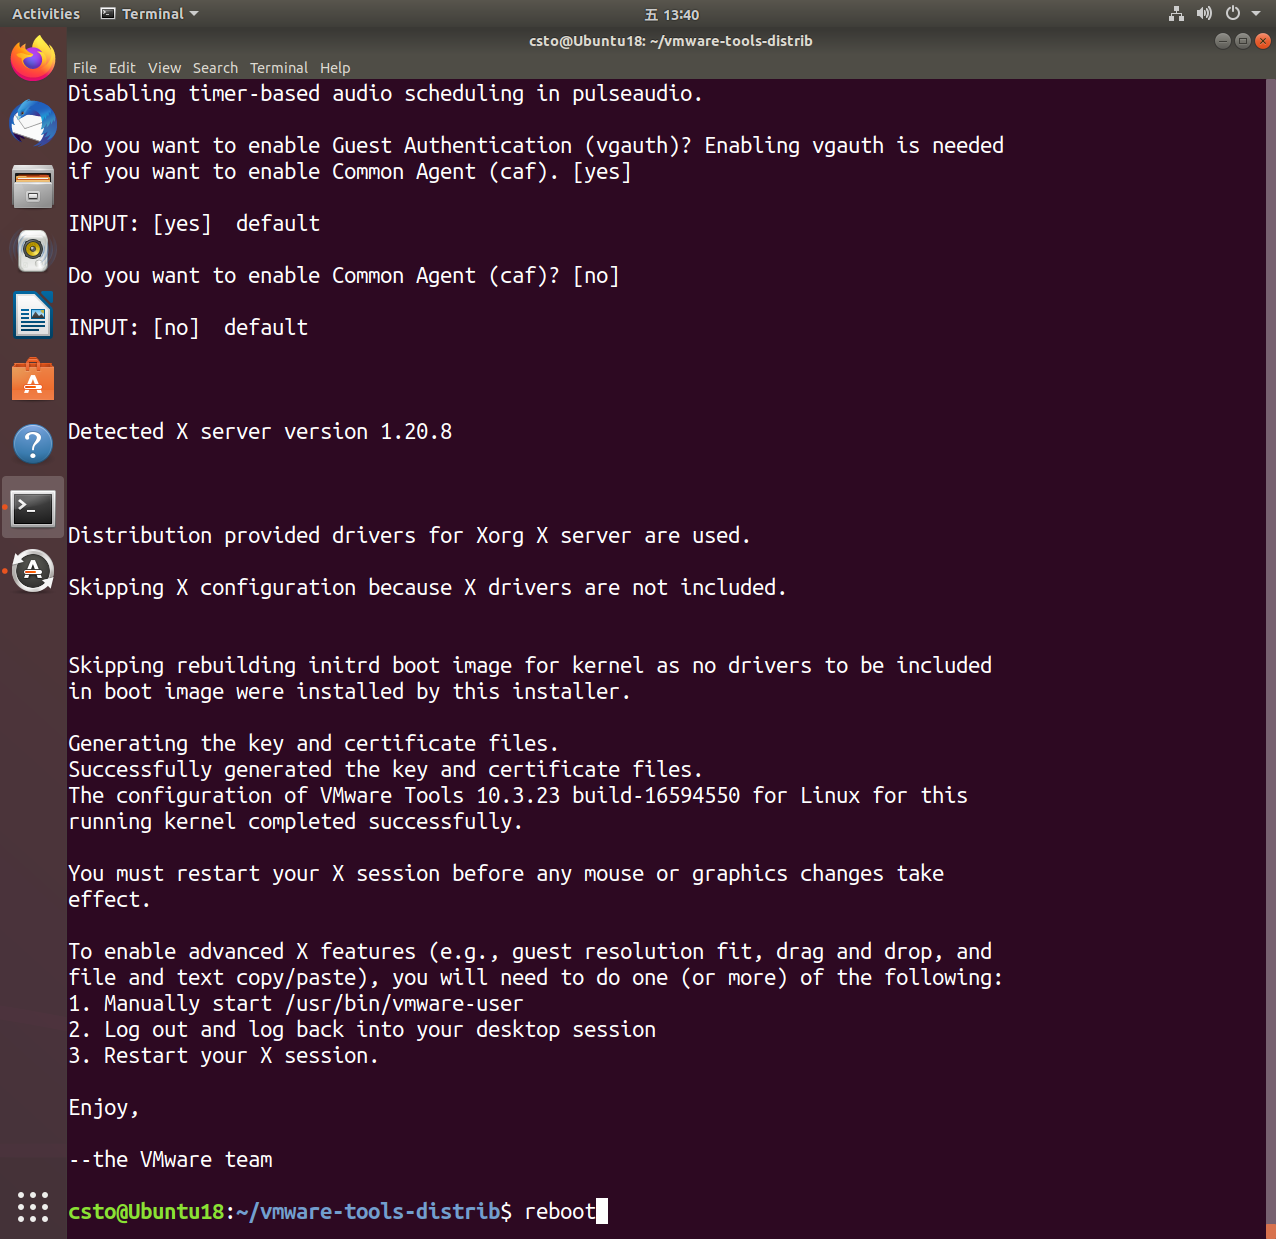
Task: Click the volume speaker icon
Action: tap(1204, 14)
